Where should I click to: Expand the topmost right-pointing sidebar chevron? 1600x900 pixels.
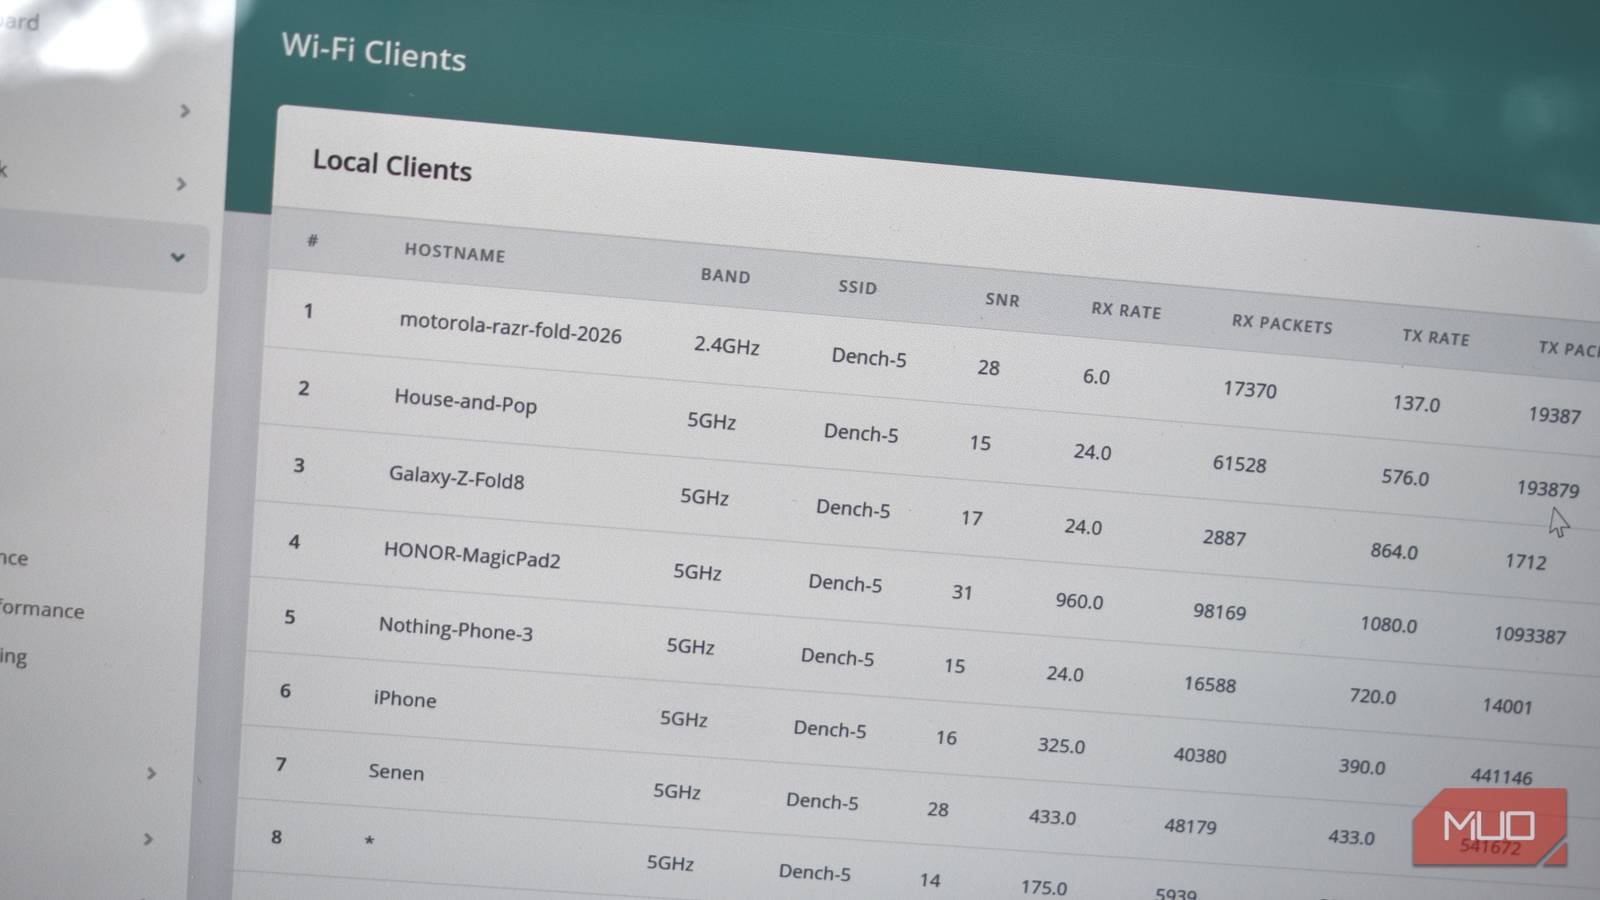click(184, 111)
